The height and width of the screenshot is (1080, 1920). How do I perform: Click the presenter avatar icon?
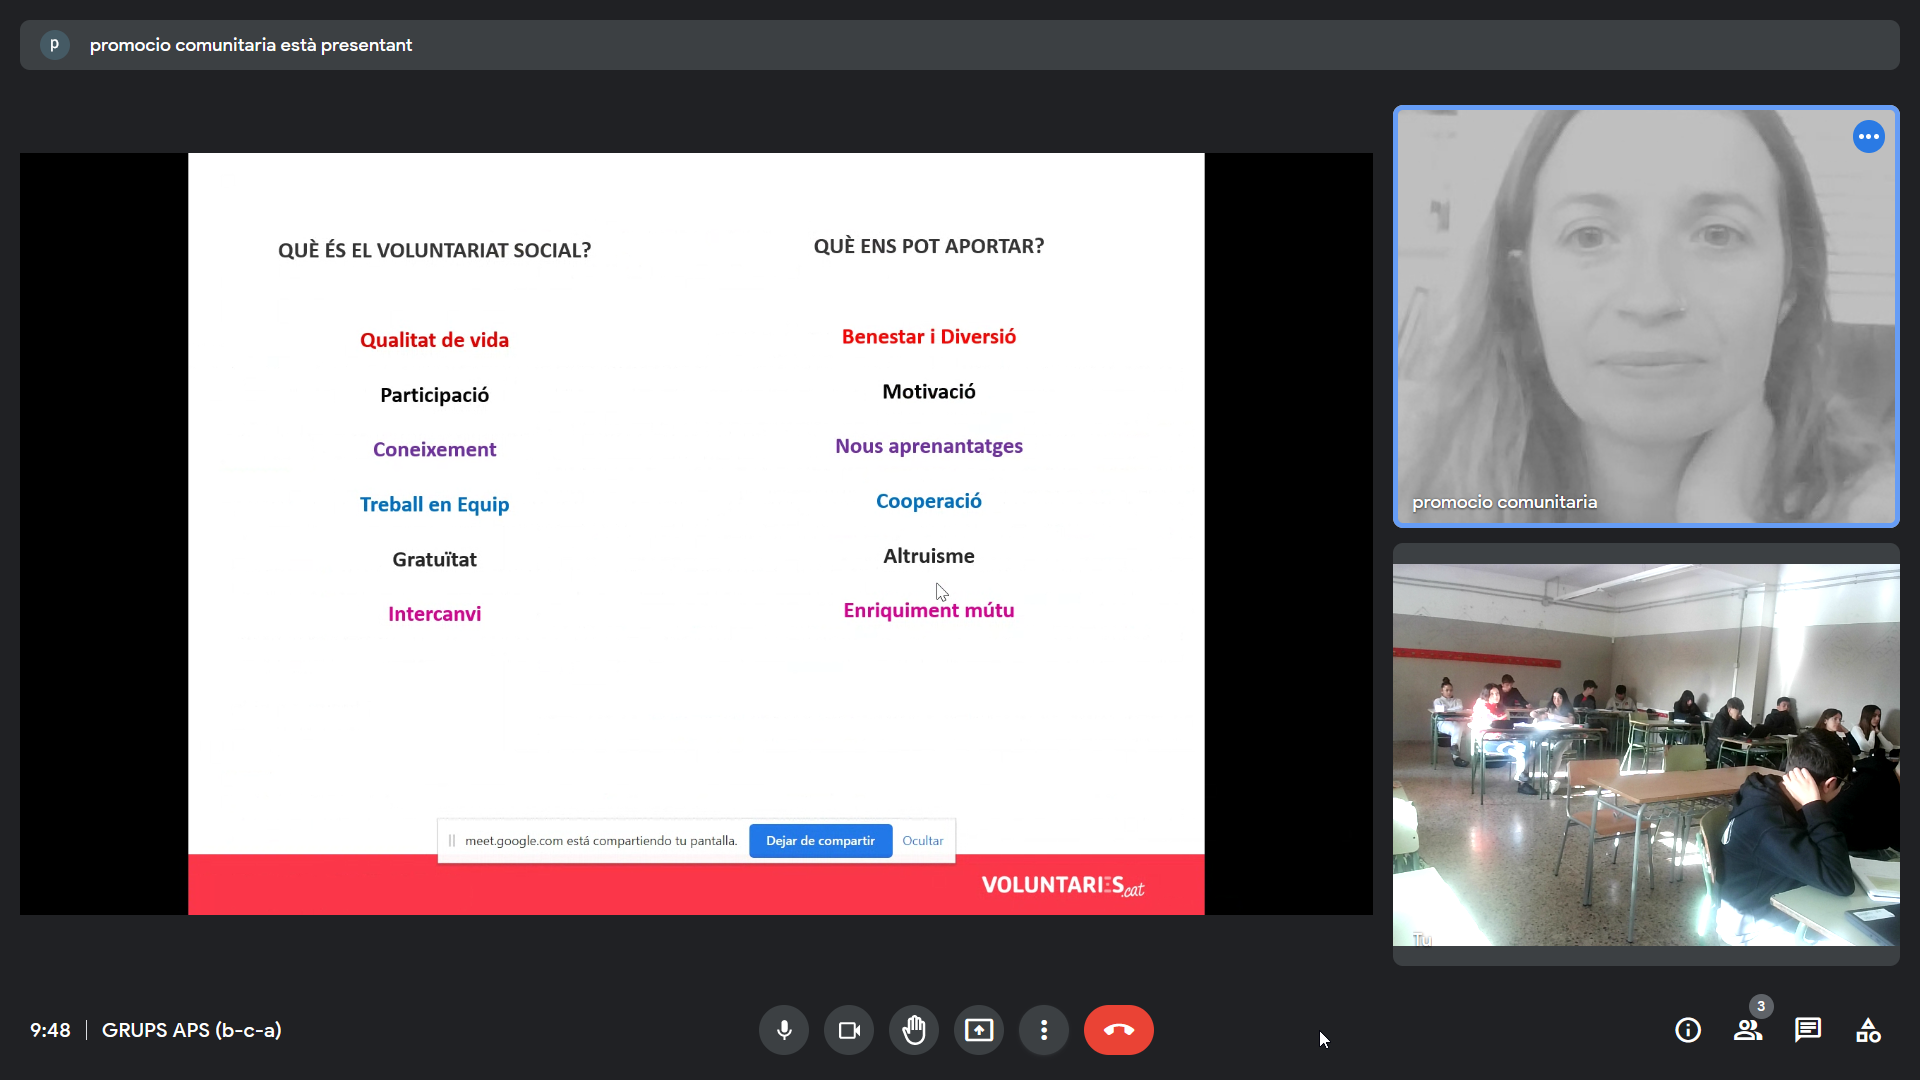coord(55,45)
